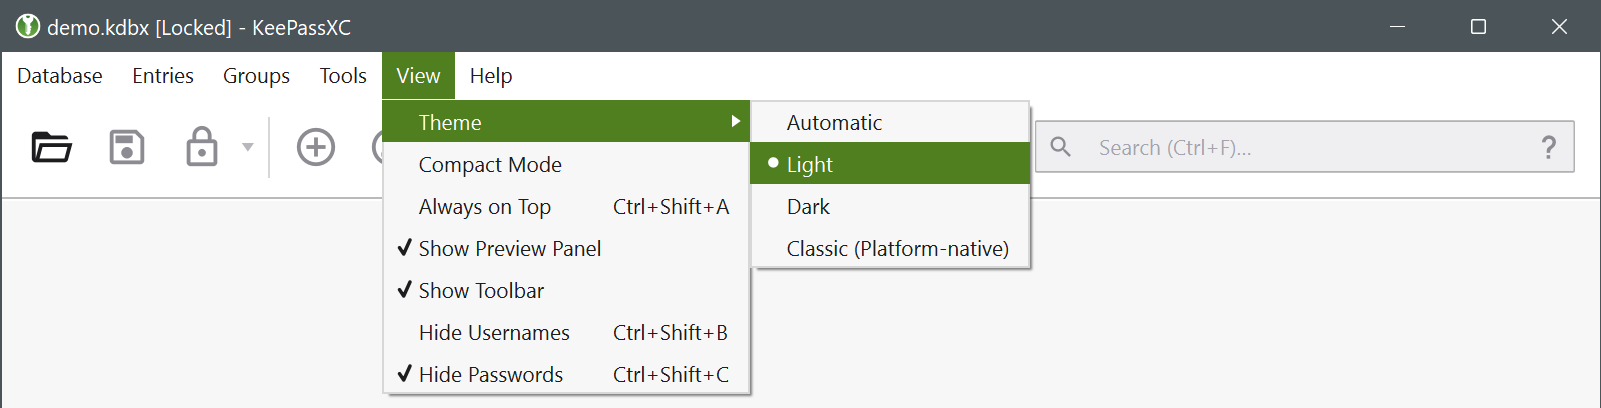Enable Compact Mode
Screen dimensions: 1601x408
(490, 165)
